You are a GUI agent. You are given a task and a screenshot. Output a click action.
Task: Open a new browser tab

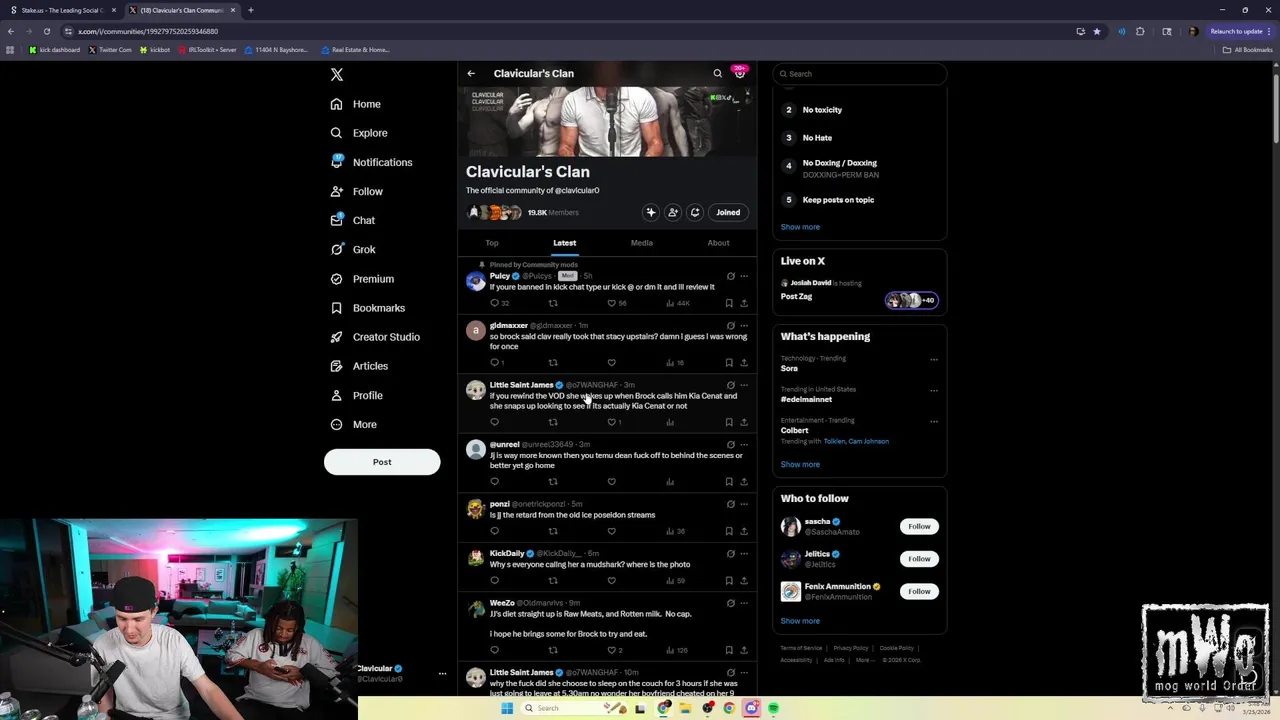click(251, 10)
